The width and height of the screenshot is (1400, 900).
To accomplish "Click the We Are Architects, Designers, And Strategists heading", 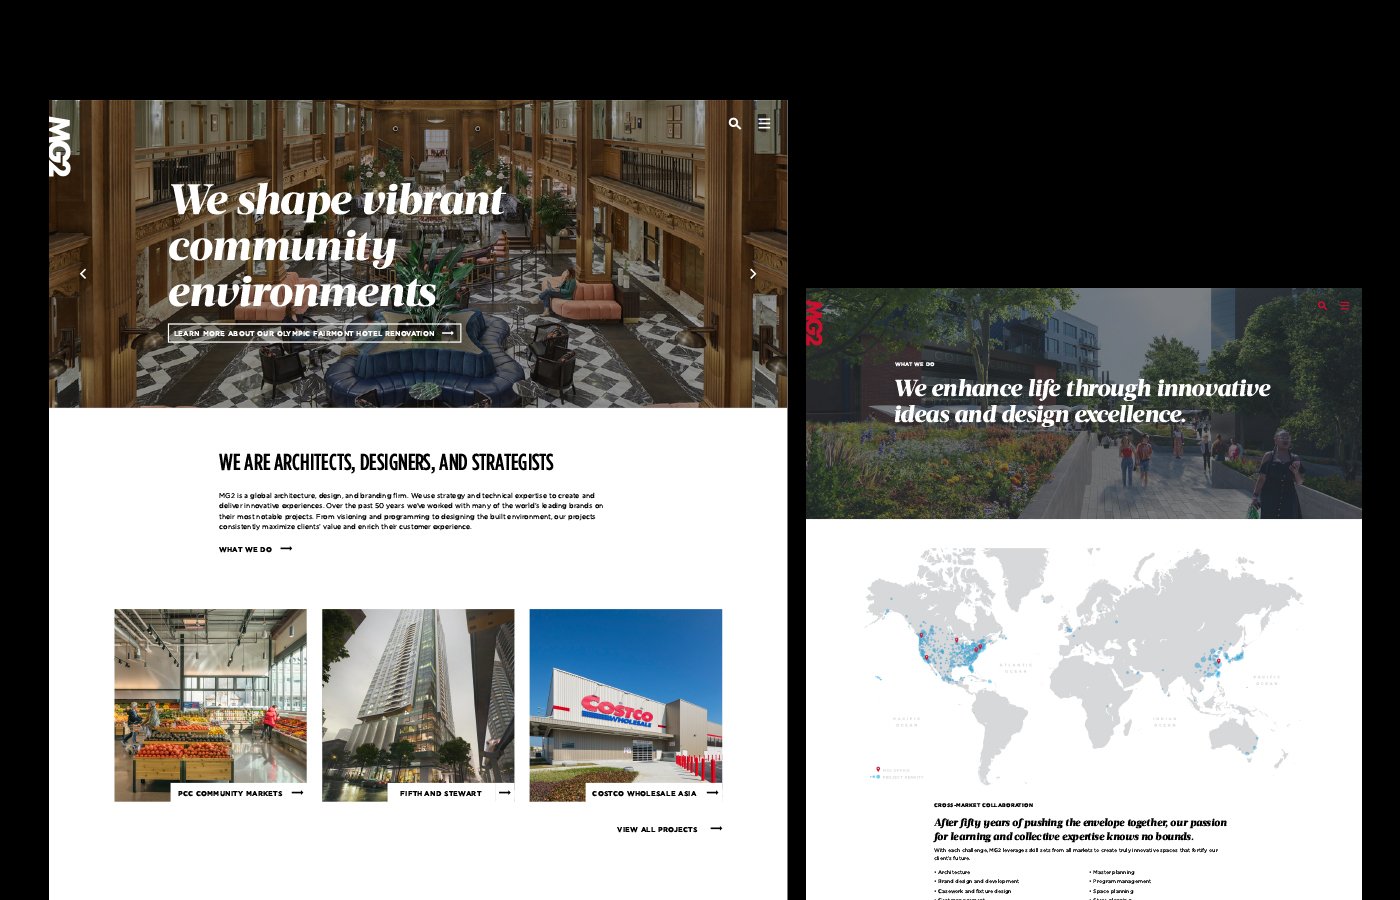I will click(x=386, y=462).
